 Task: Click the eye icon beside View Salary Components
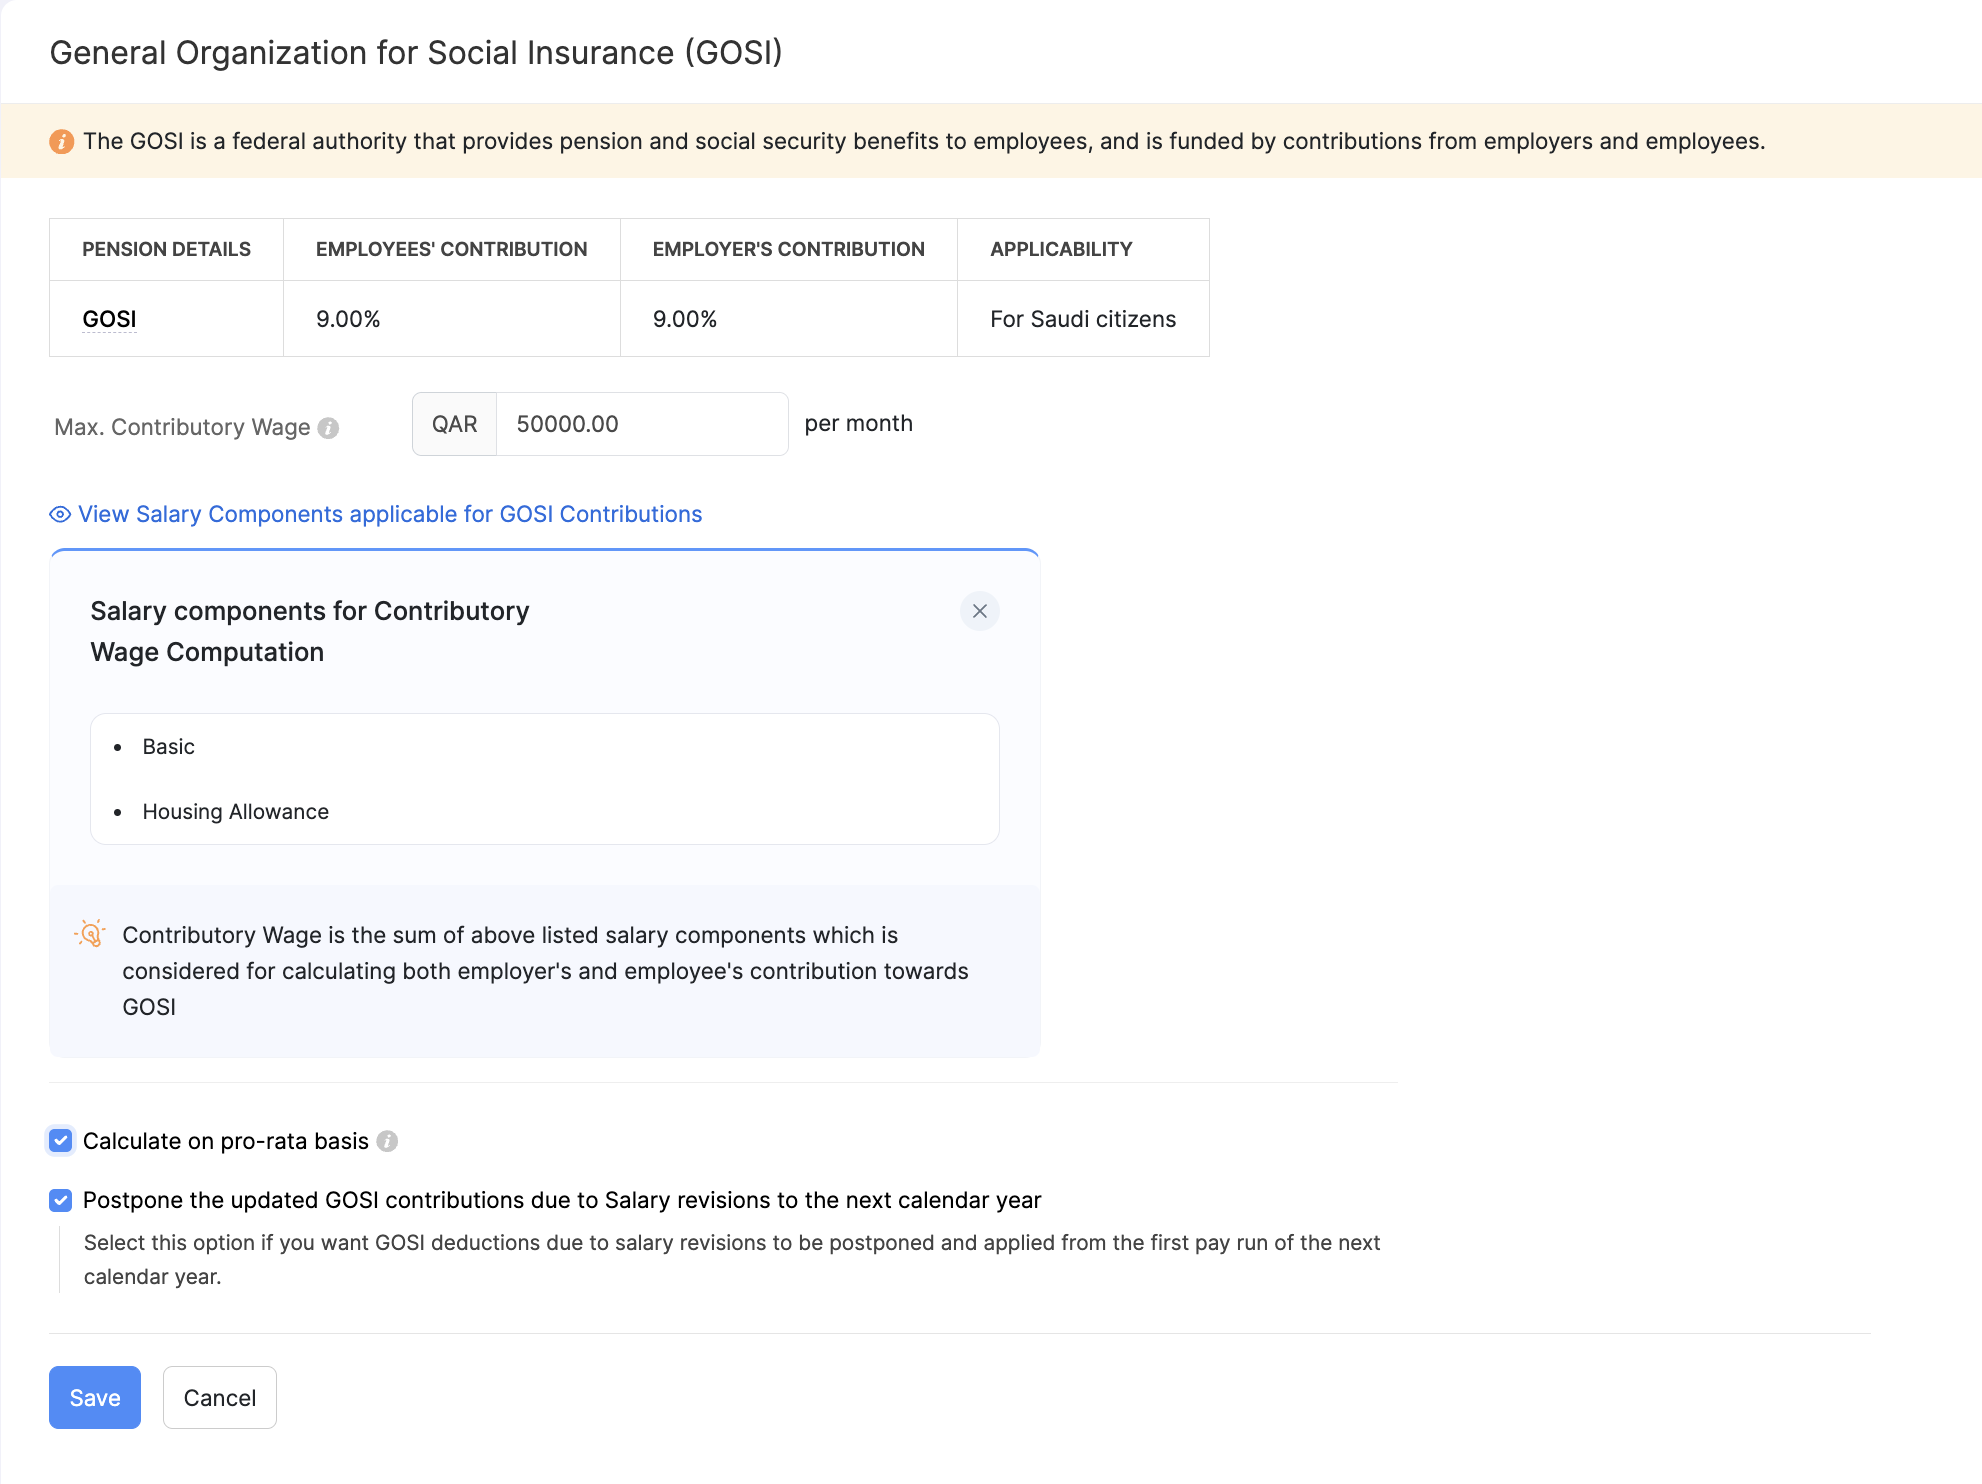click(x=60, y=514)
